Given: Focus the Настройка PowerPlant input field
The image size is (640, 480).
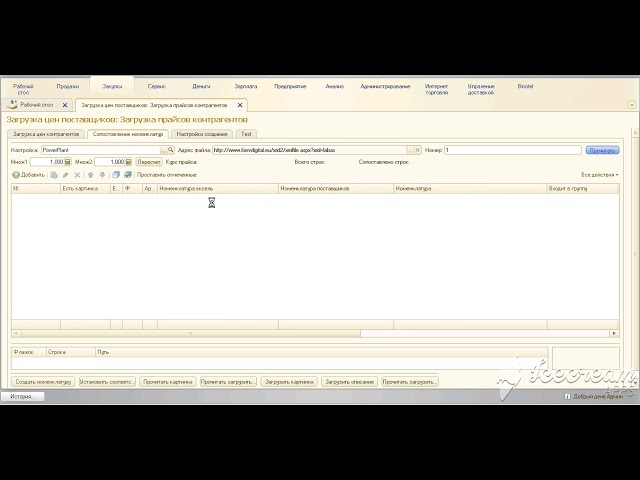Looking at the screenshot, I should coord(101,150).
